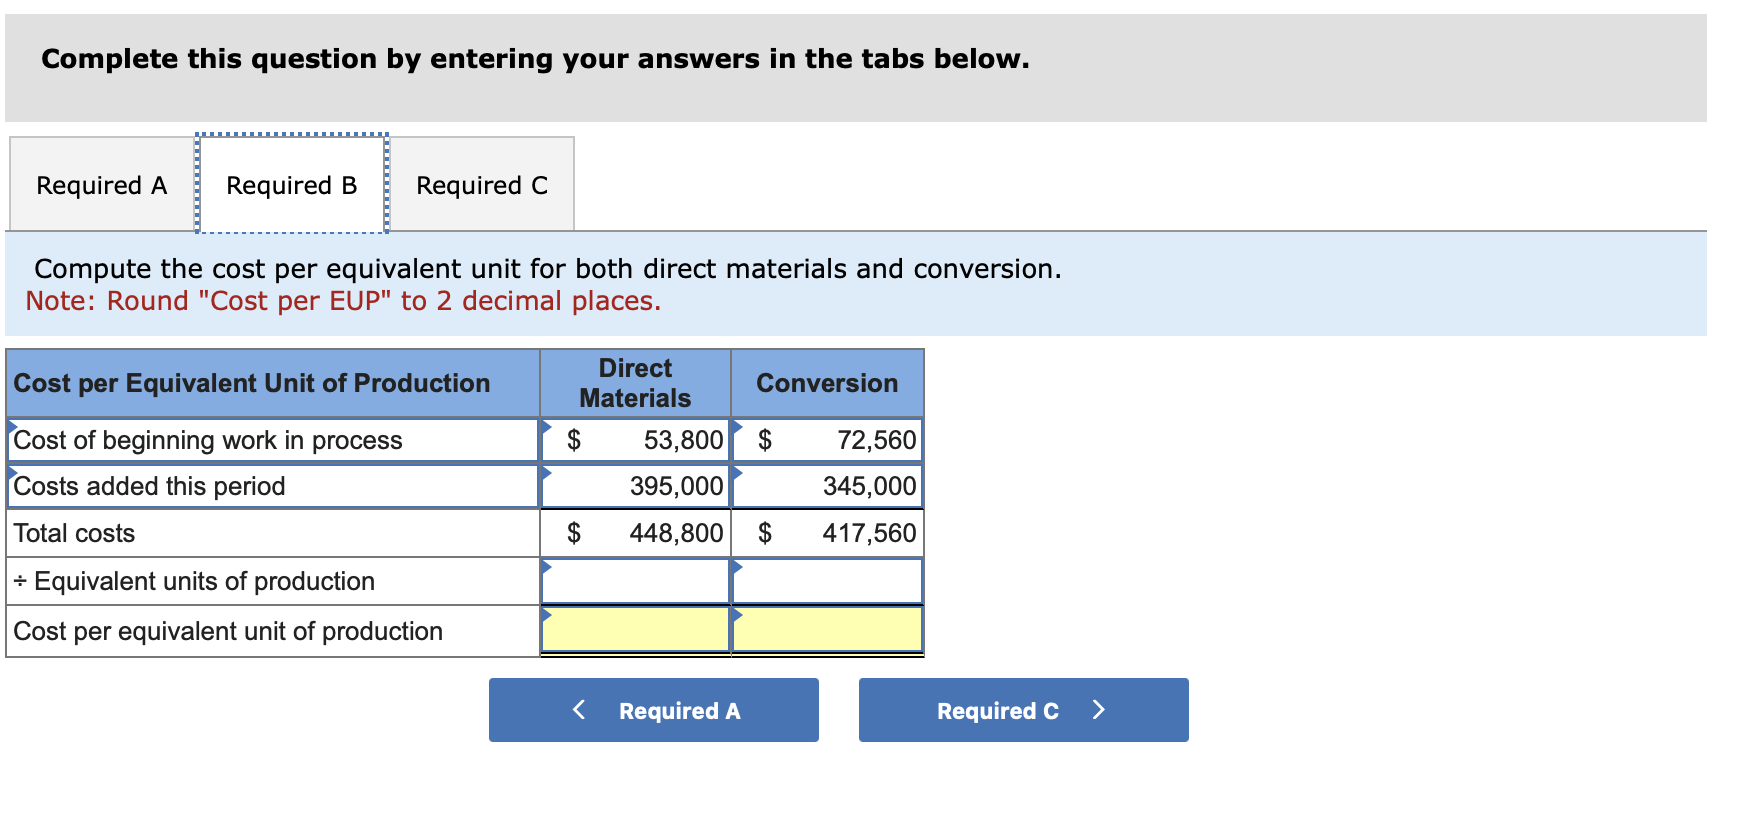The height and width of the screenshot is (833, 1760).
Task: Click the red rounding note text
Action: [343, 301]
